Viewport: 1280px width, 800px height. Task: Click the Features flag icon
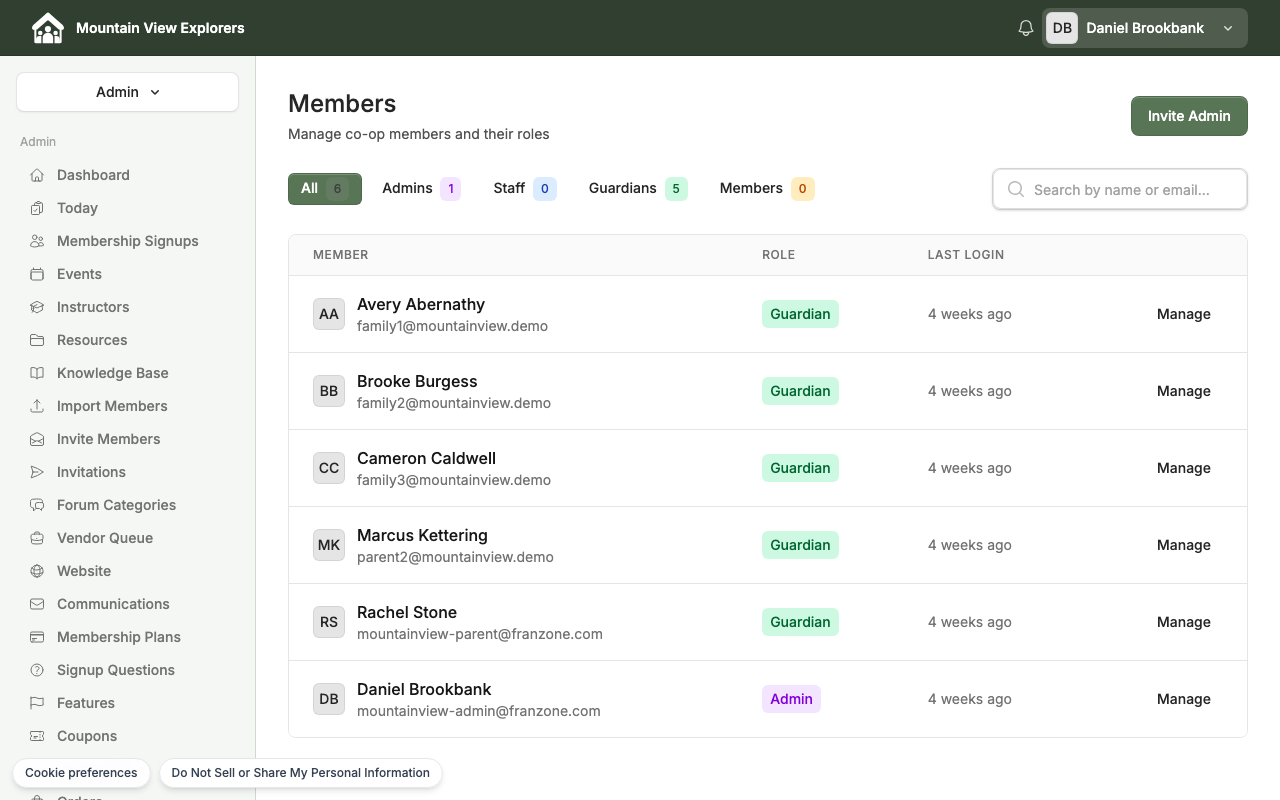pos(37,703)
